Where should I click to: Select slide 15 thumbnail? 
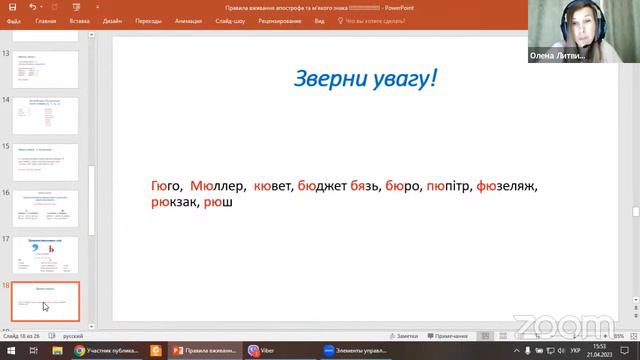pos(45,162)
